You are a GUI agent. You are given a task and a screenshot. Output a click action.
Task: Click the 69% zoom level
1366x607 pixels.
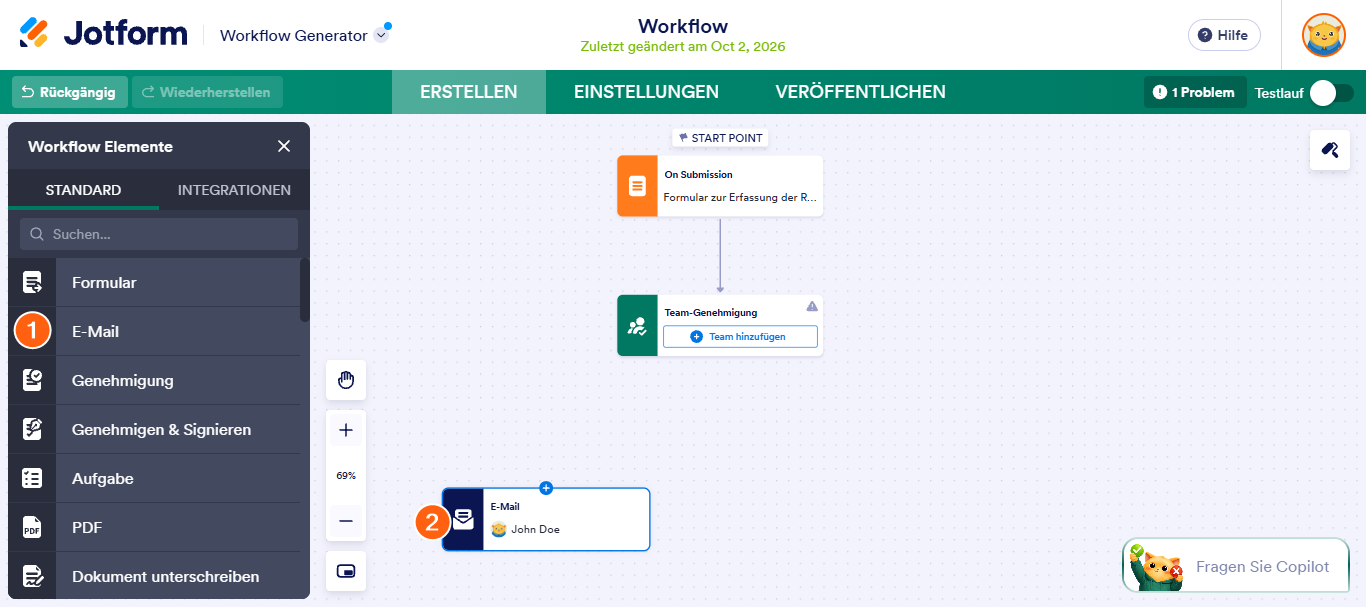click(x=346, y=476)
